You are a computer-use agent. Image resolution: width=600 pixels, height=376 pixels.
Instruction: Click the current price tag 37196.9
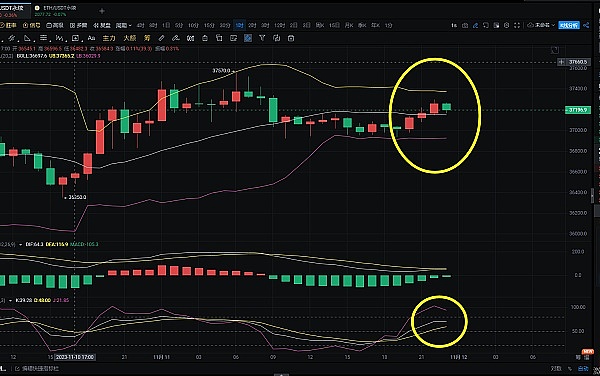pos(578,110)
